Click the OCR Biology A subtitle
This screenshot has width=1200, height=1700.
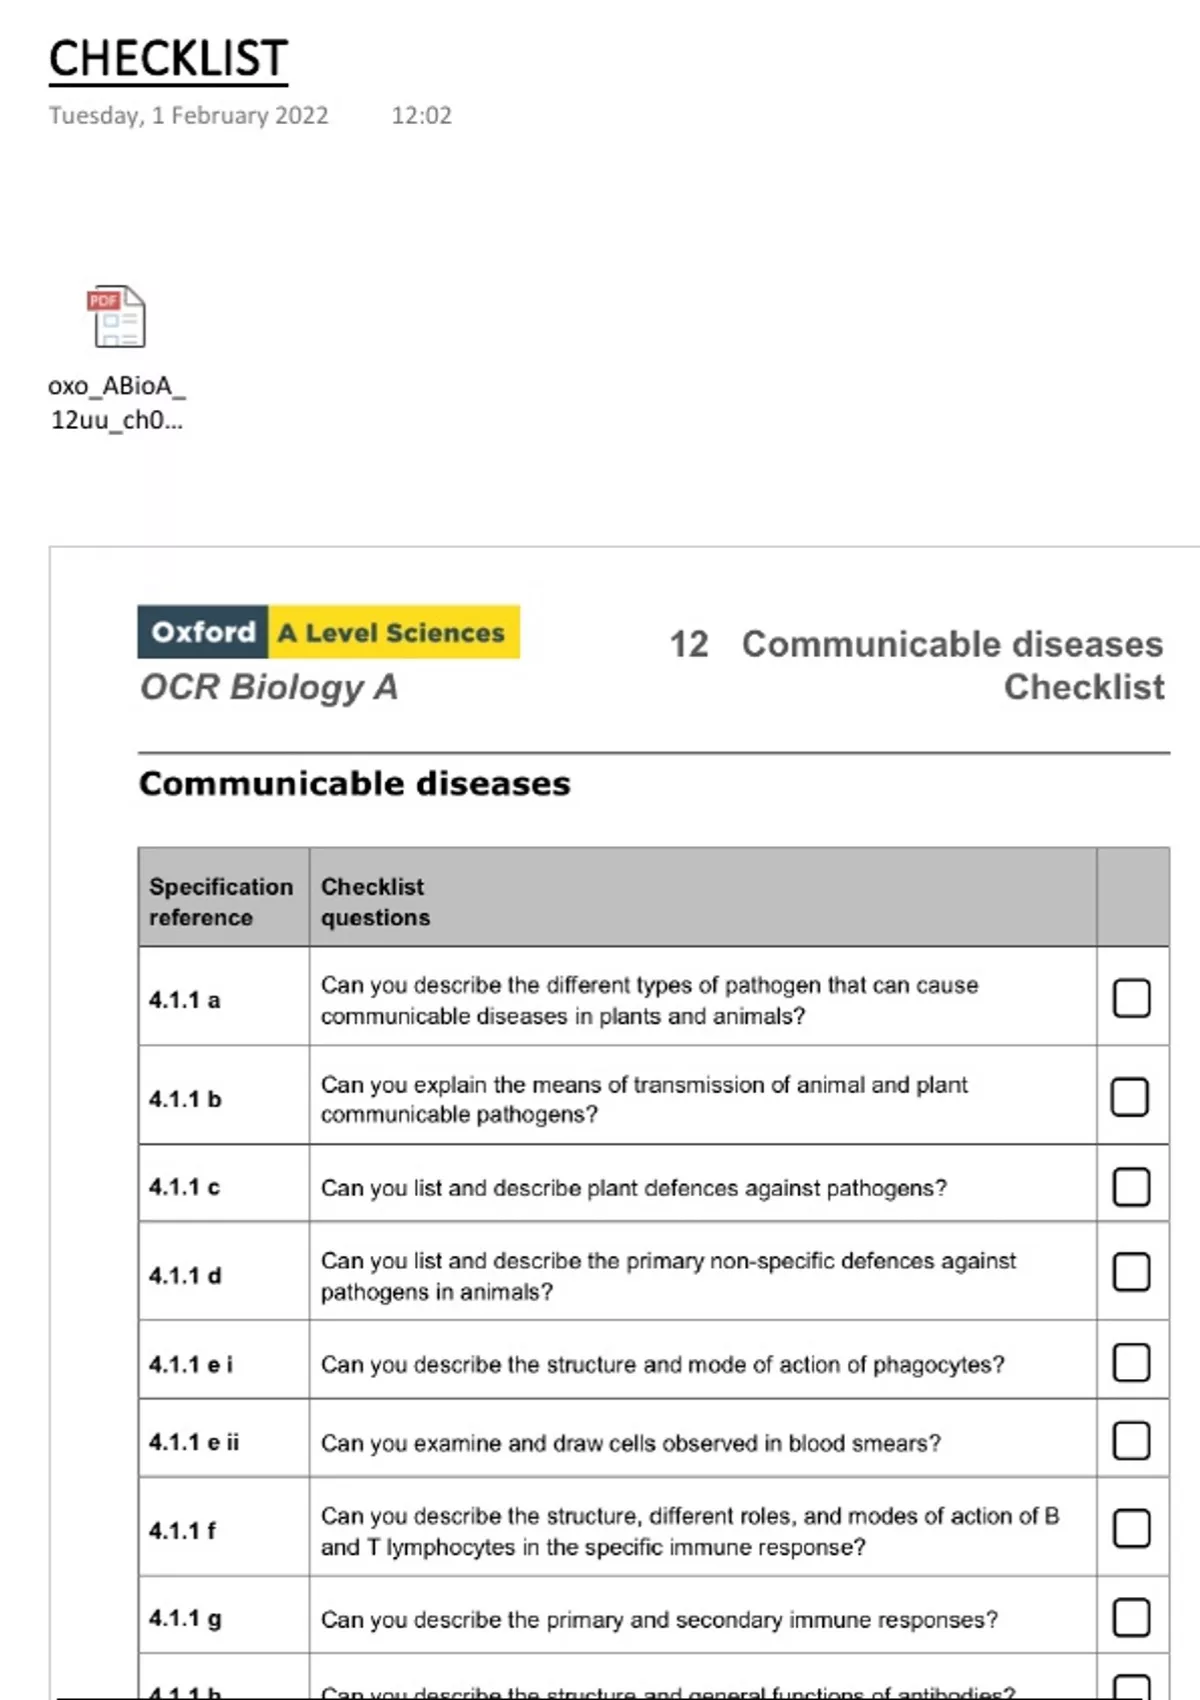(269, 687)
